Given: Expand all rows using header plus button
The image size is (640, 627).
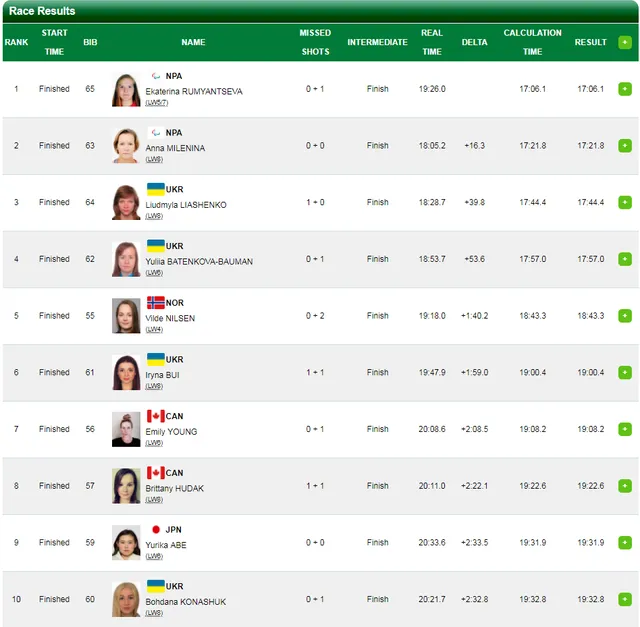Looking at the screenshot, I should point(625,42).
